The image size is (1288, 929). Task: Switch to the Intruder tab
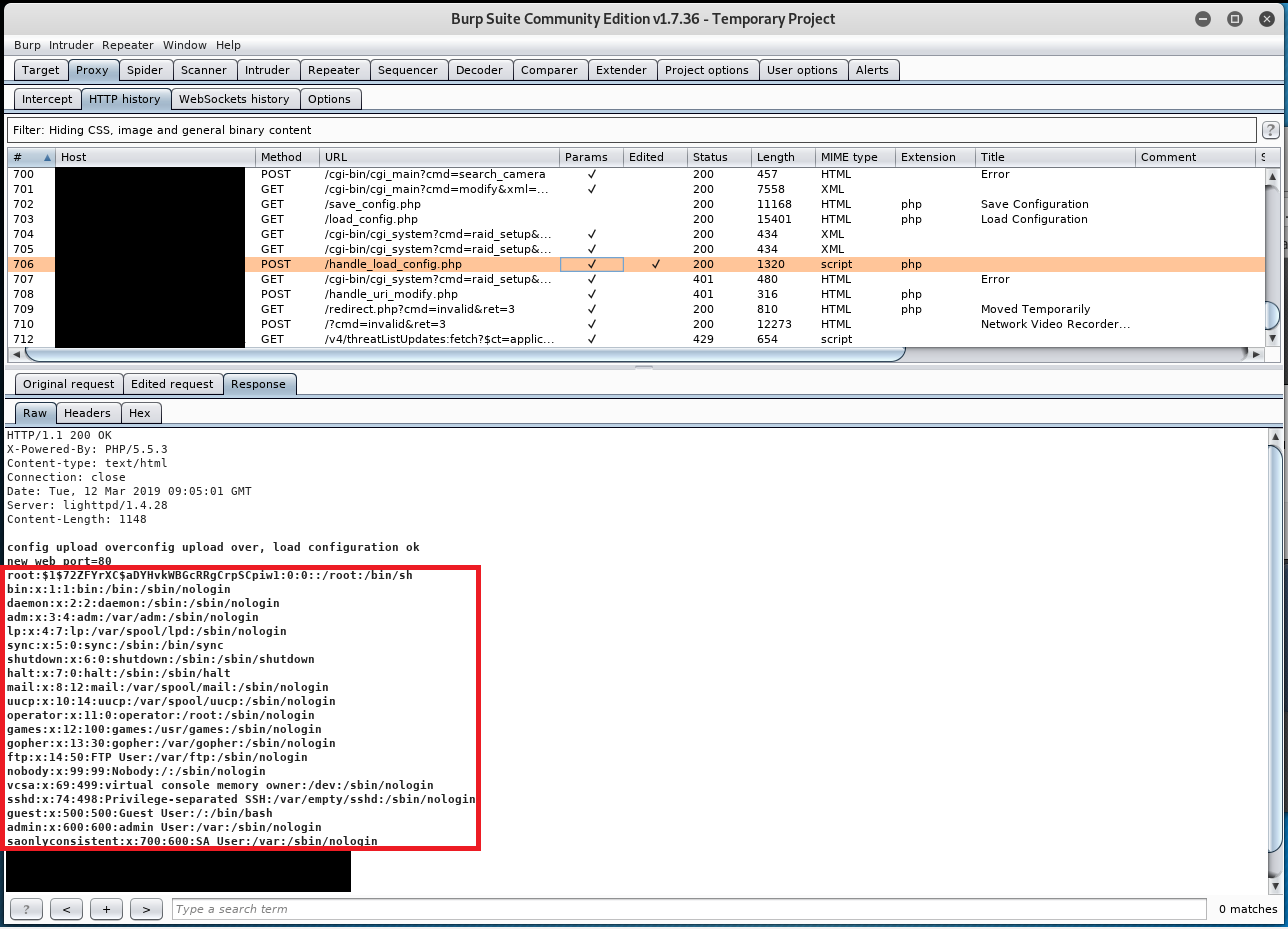[267, 70]
